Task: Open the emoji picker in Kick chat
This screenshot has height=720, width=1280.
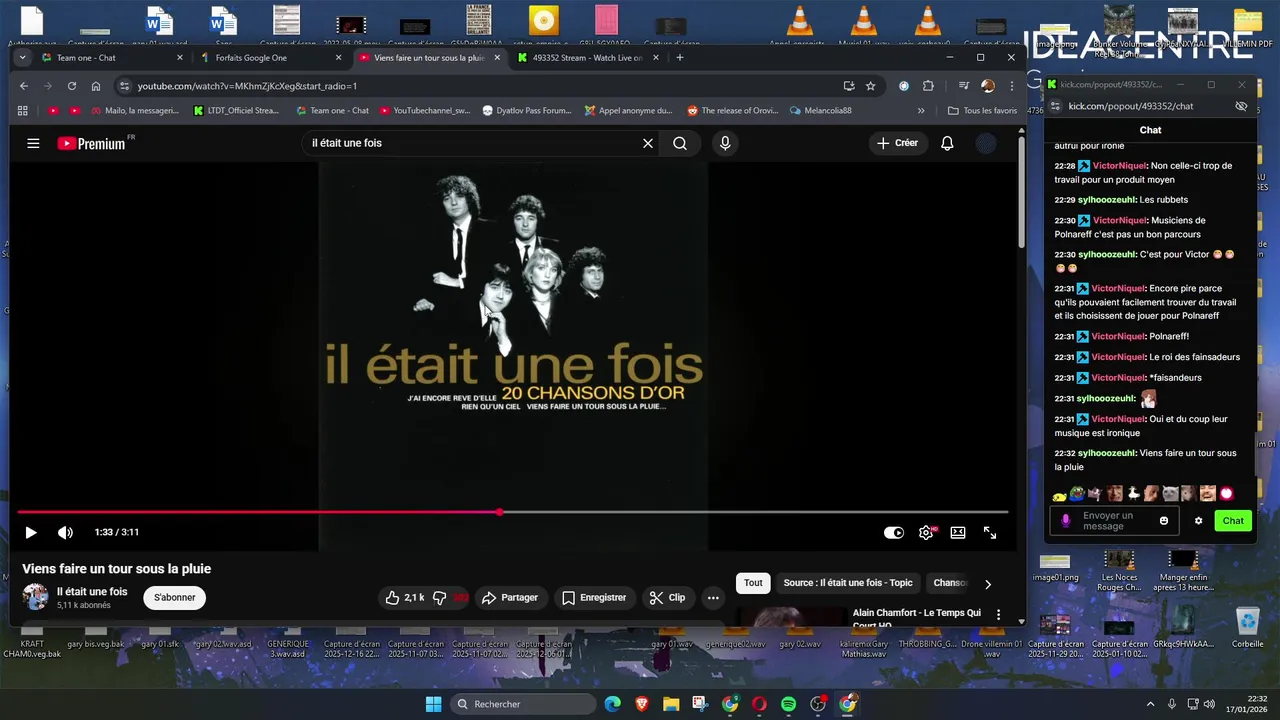Action: pos(1164,521)
